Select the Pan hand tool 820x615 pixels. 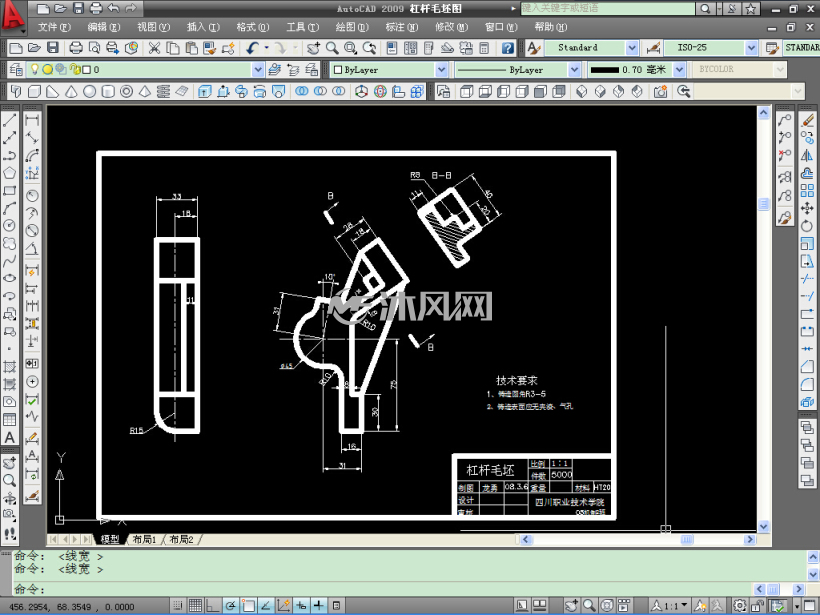click(313, 48)
